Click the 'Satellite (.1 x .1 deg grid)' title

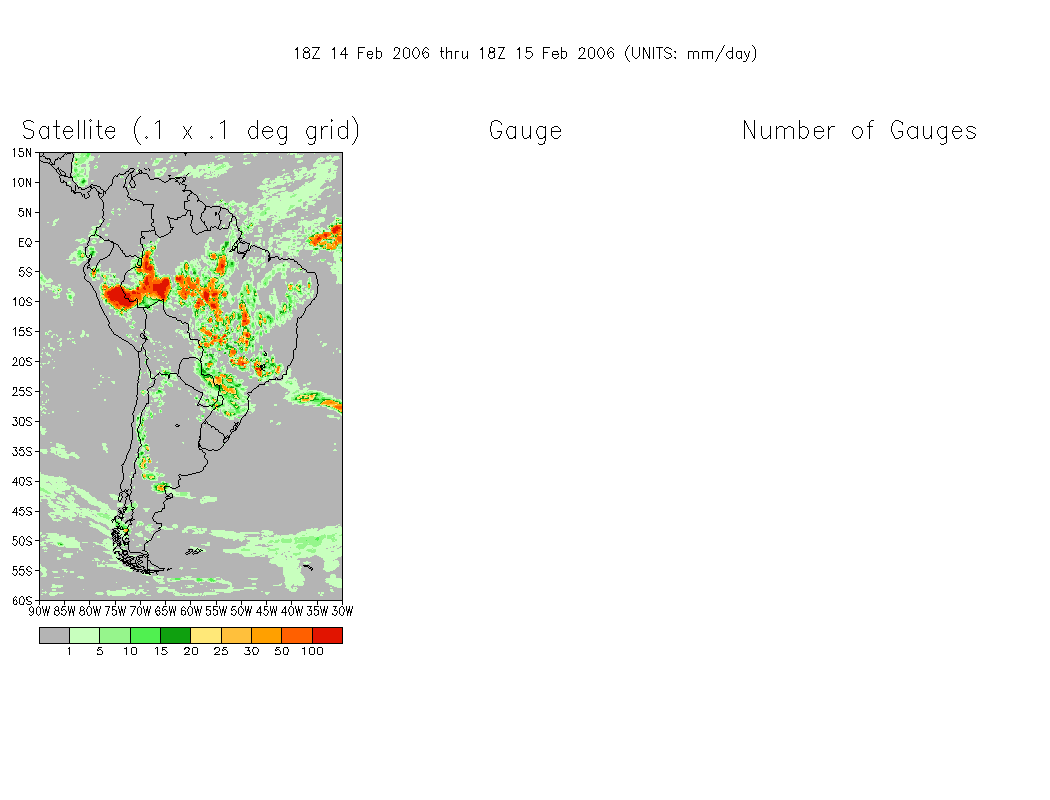191,131
